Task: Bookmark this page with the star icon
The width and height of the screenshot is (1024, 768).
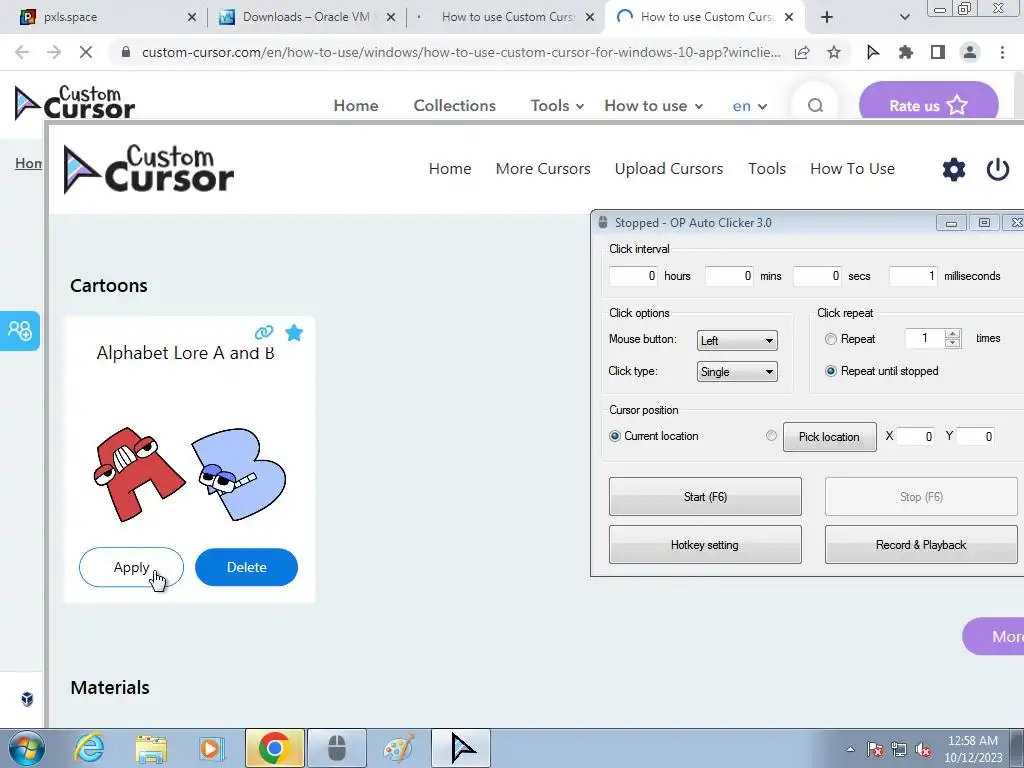Action: point(834,52)
